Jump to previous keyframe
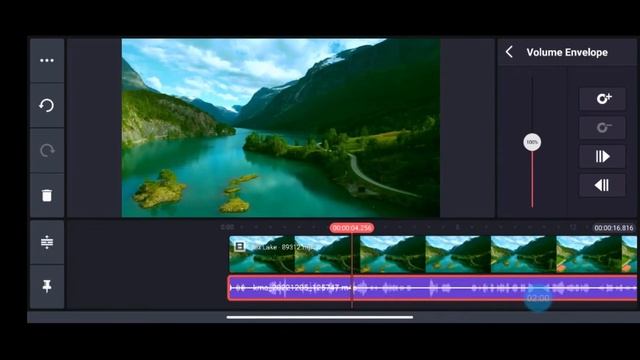This screenshot has height=360, width=640. pyautogui.click(x=602, y=185)
